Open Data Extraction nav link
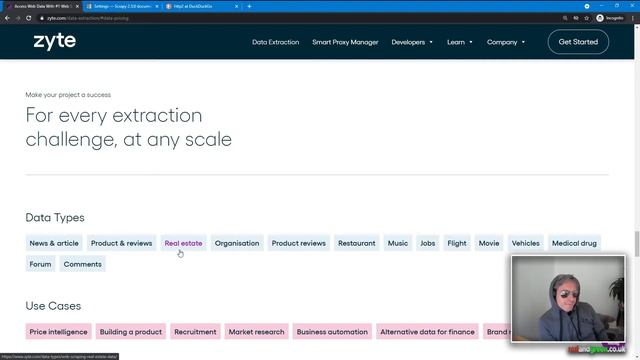The height and width of the screenshot is (360, 640). [x=276, y=42]
